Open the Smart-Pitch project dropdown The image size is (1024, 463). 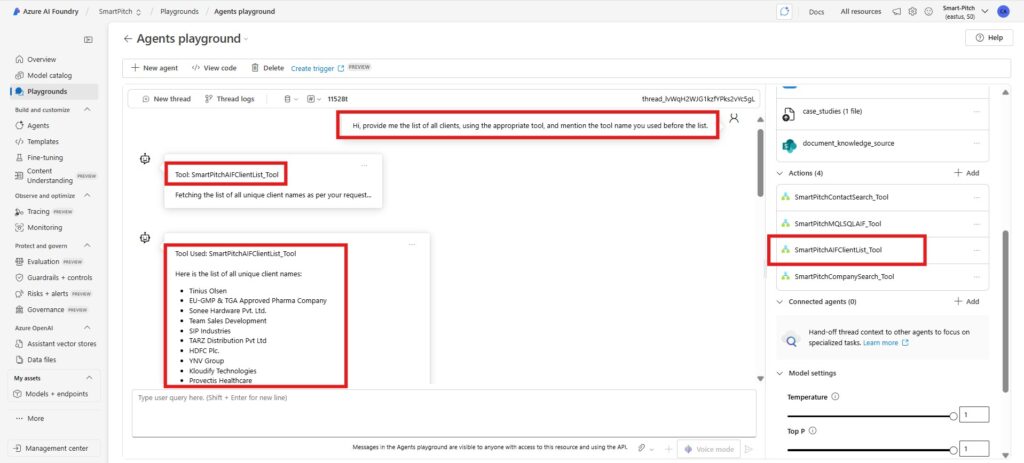point(986,11)
